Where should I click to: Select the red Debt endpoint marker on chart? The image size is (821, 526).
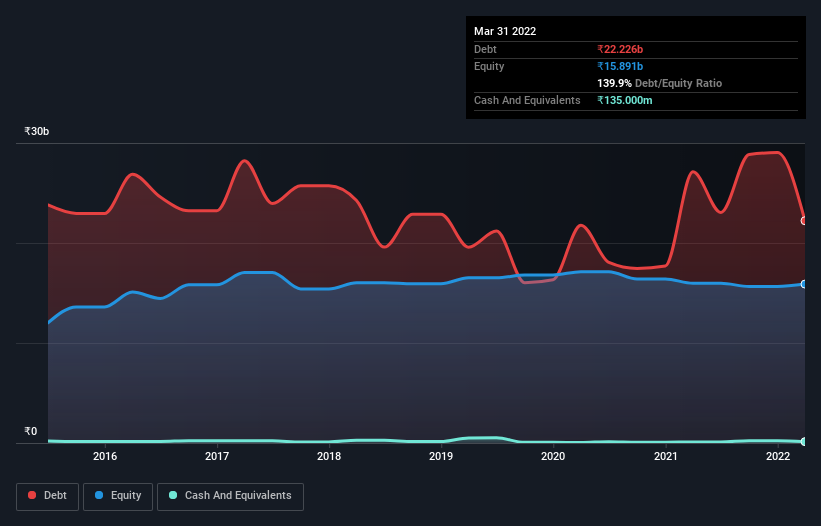point(804,221)
